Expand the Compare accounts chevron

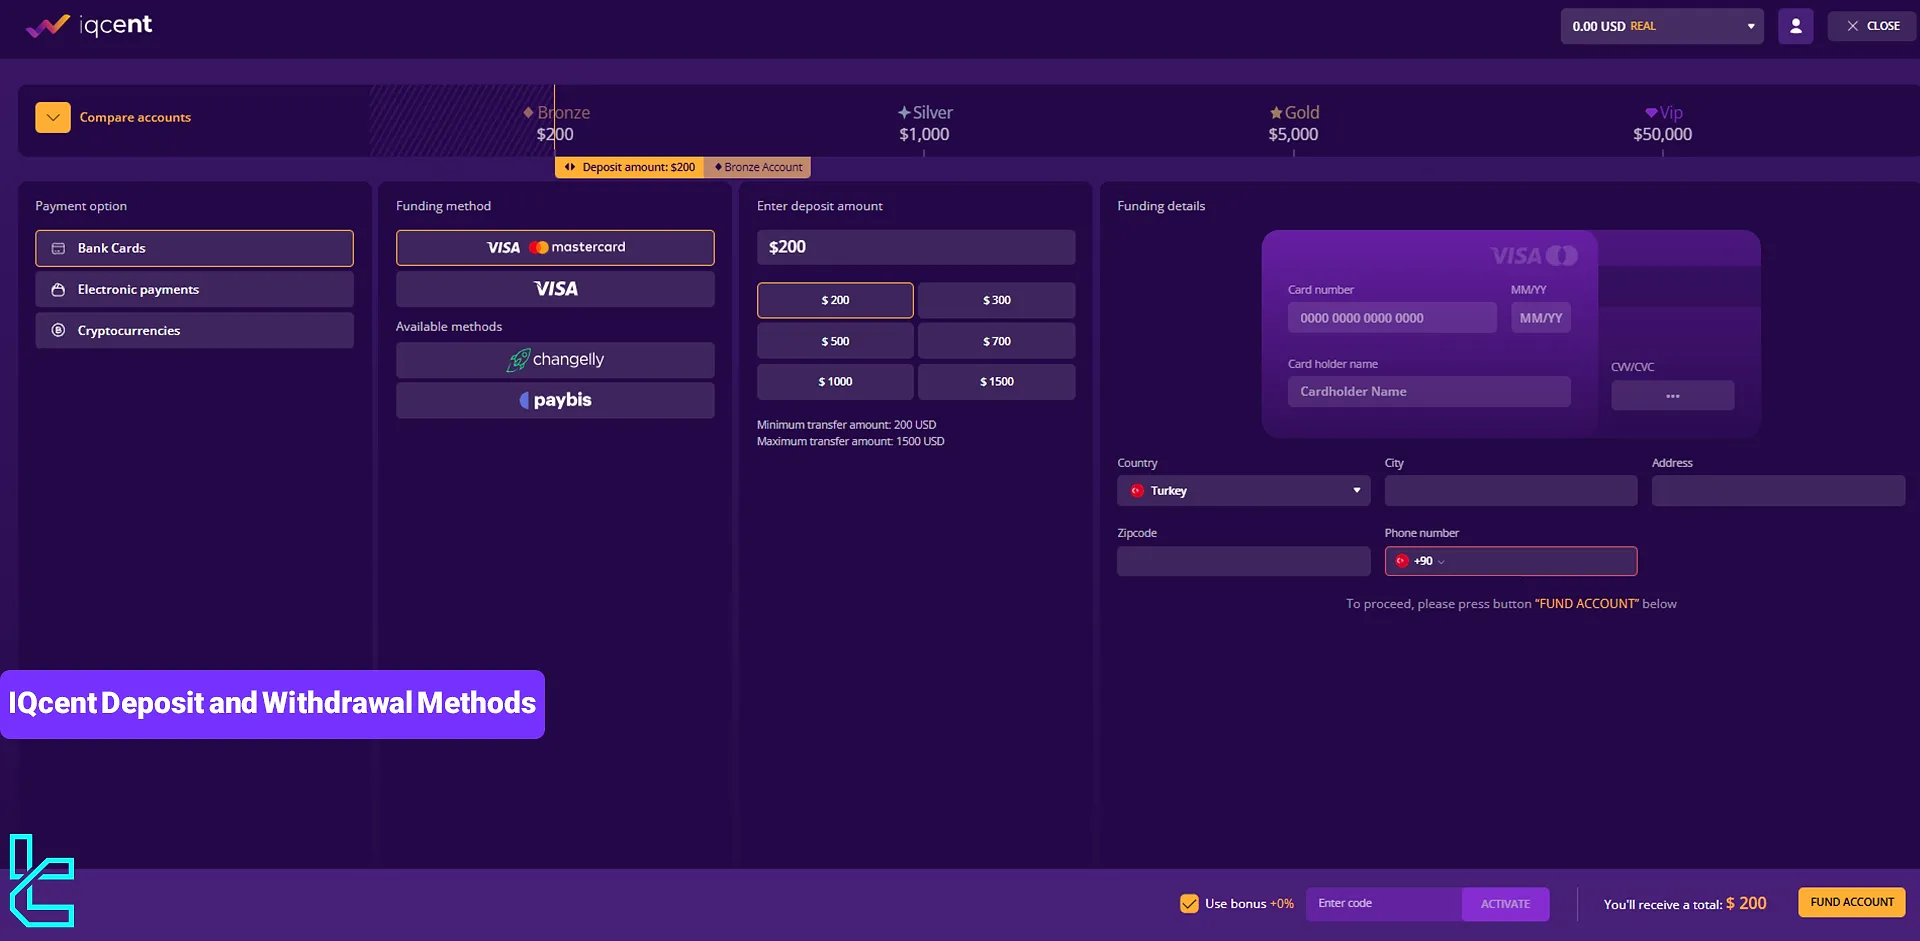53,117
